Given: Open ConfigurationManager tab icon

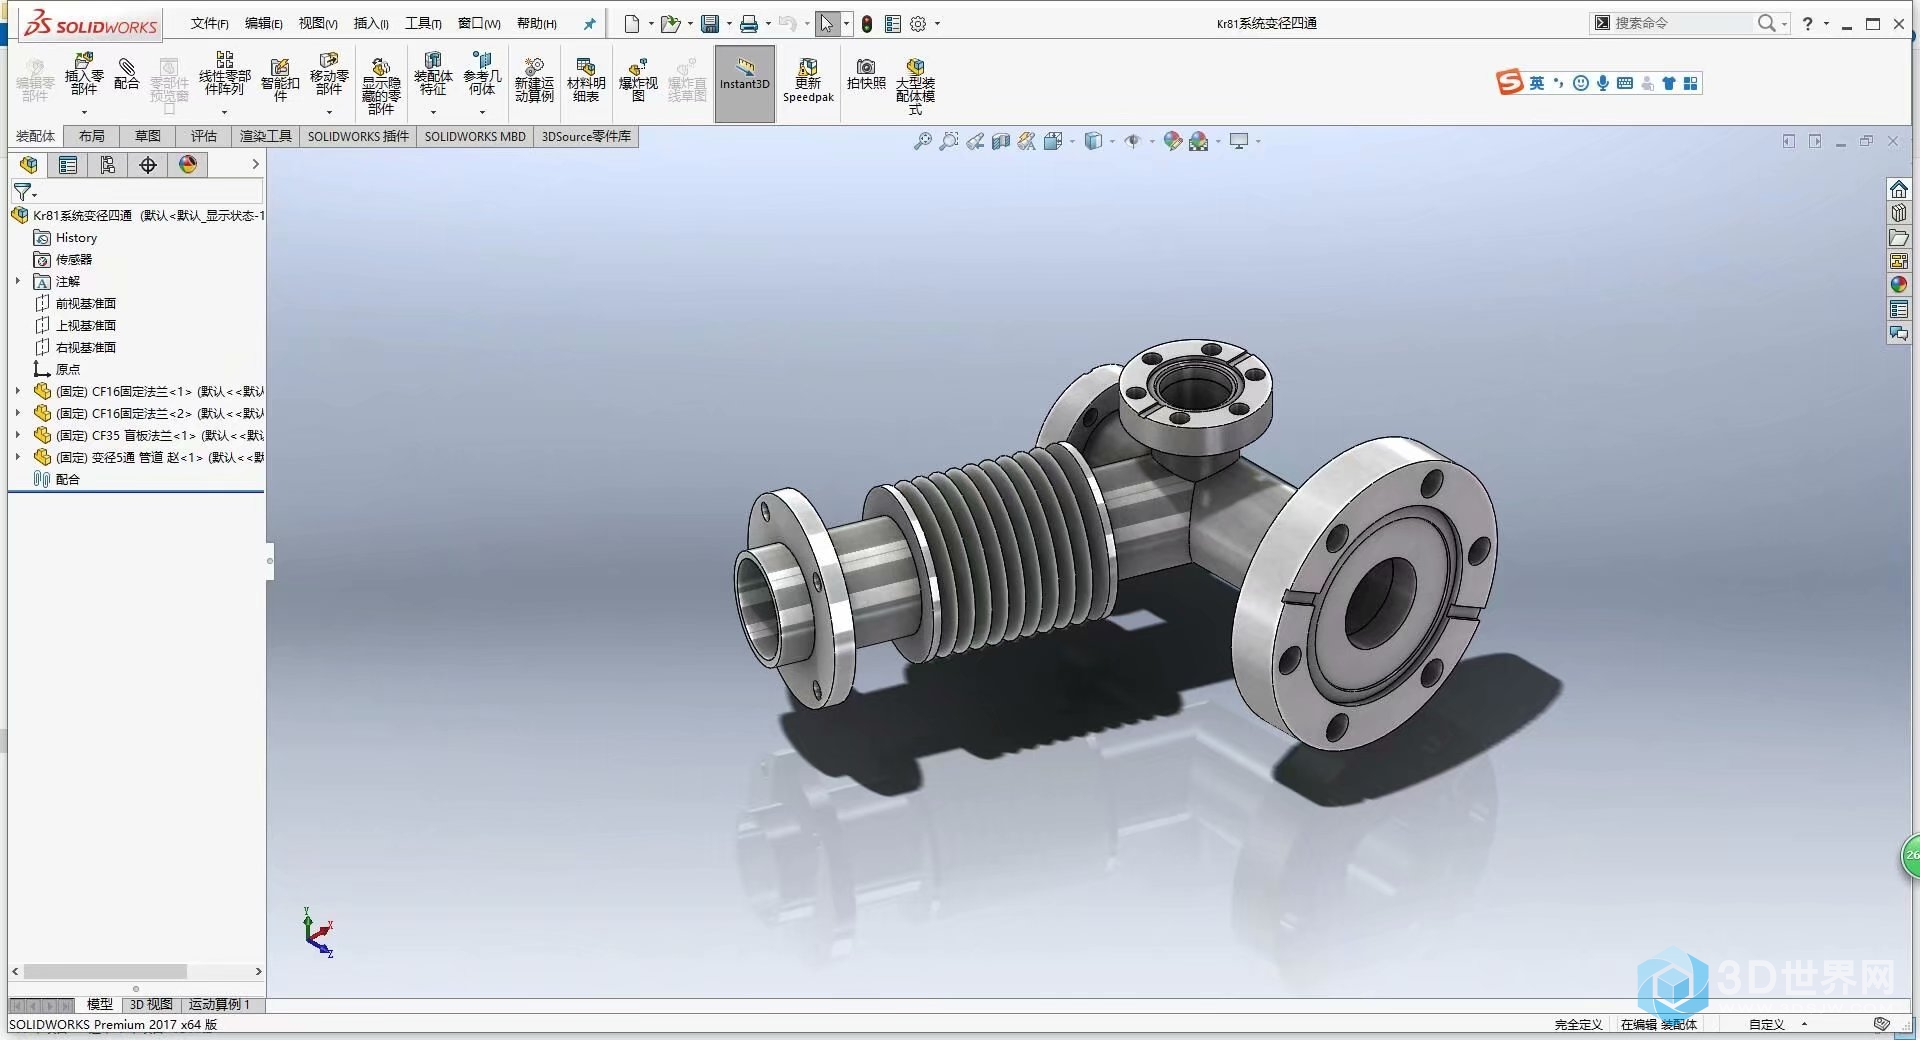Looking at the screenshot, I should coord(108,165).
